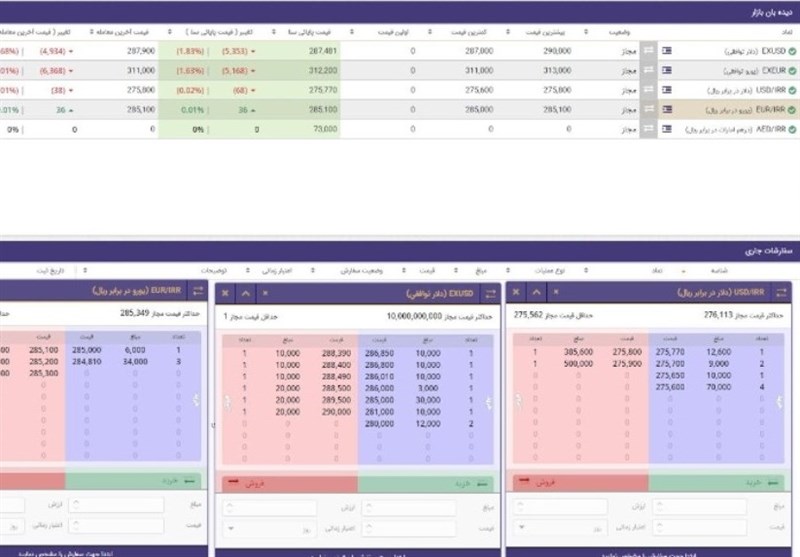This screenshot has width=800, height=557.
Task: Close the EXUSD order panel with X
Action: coord(225,292)
